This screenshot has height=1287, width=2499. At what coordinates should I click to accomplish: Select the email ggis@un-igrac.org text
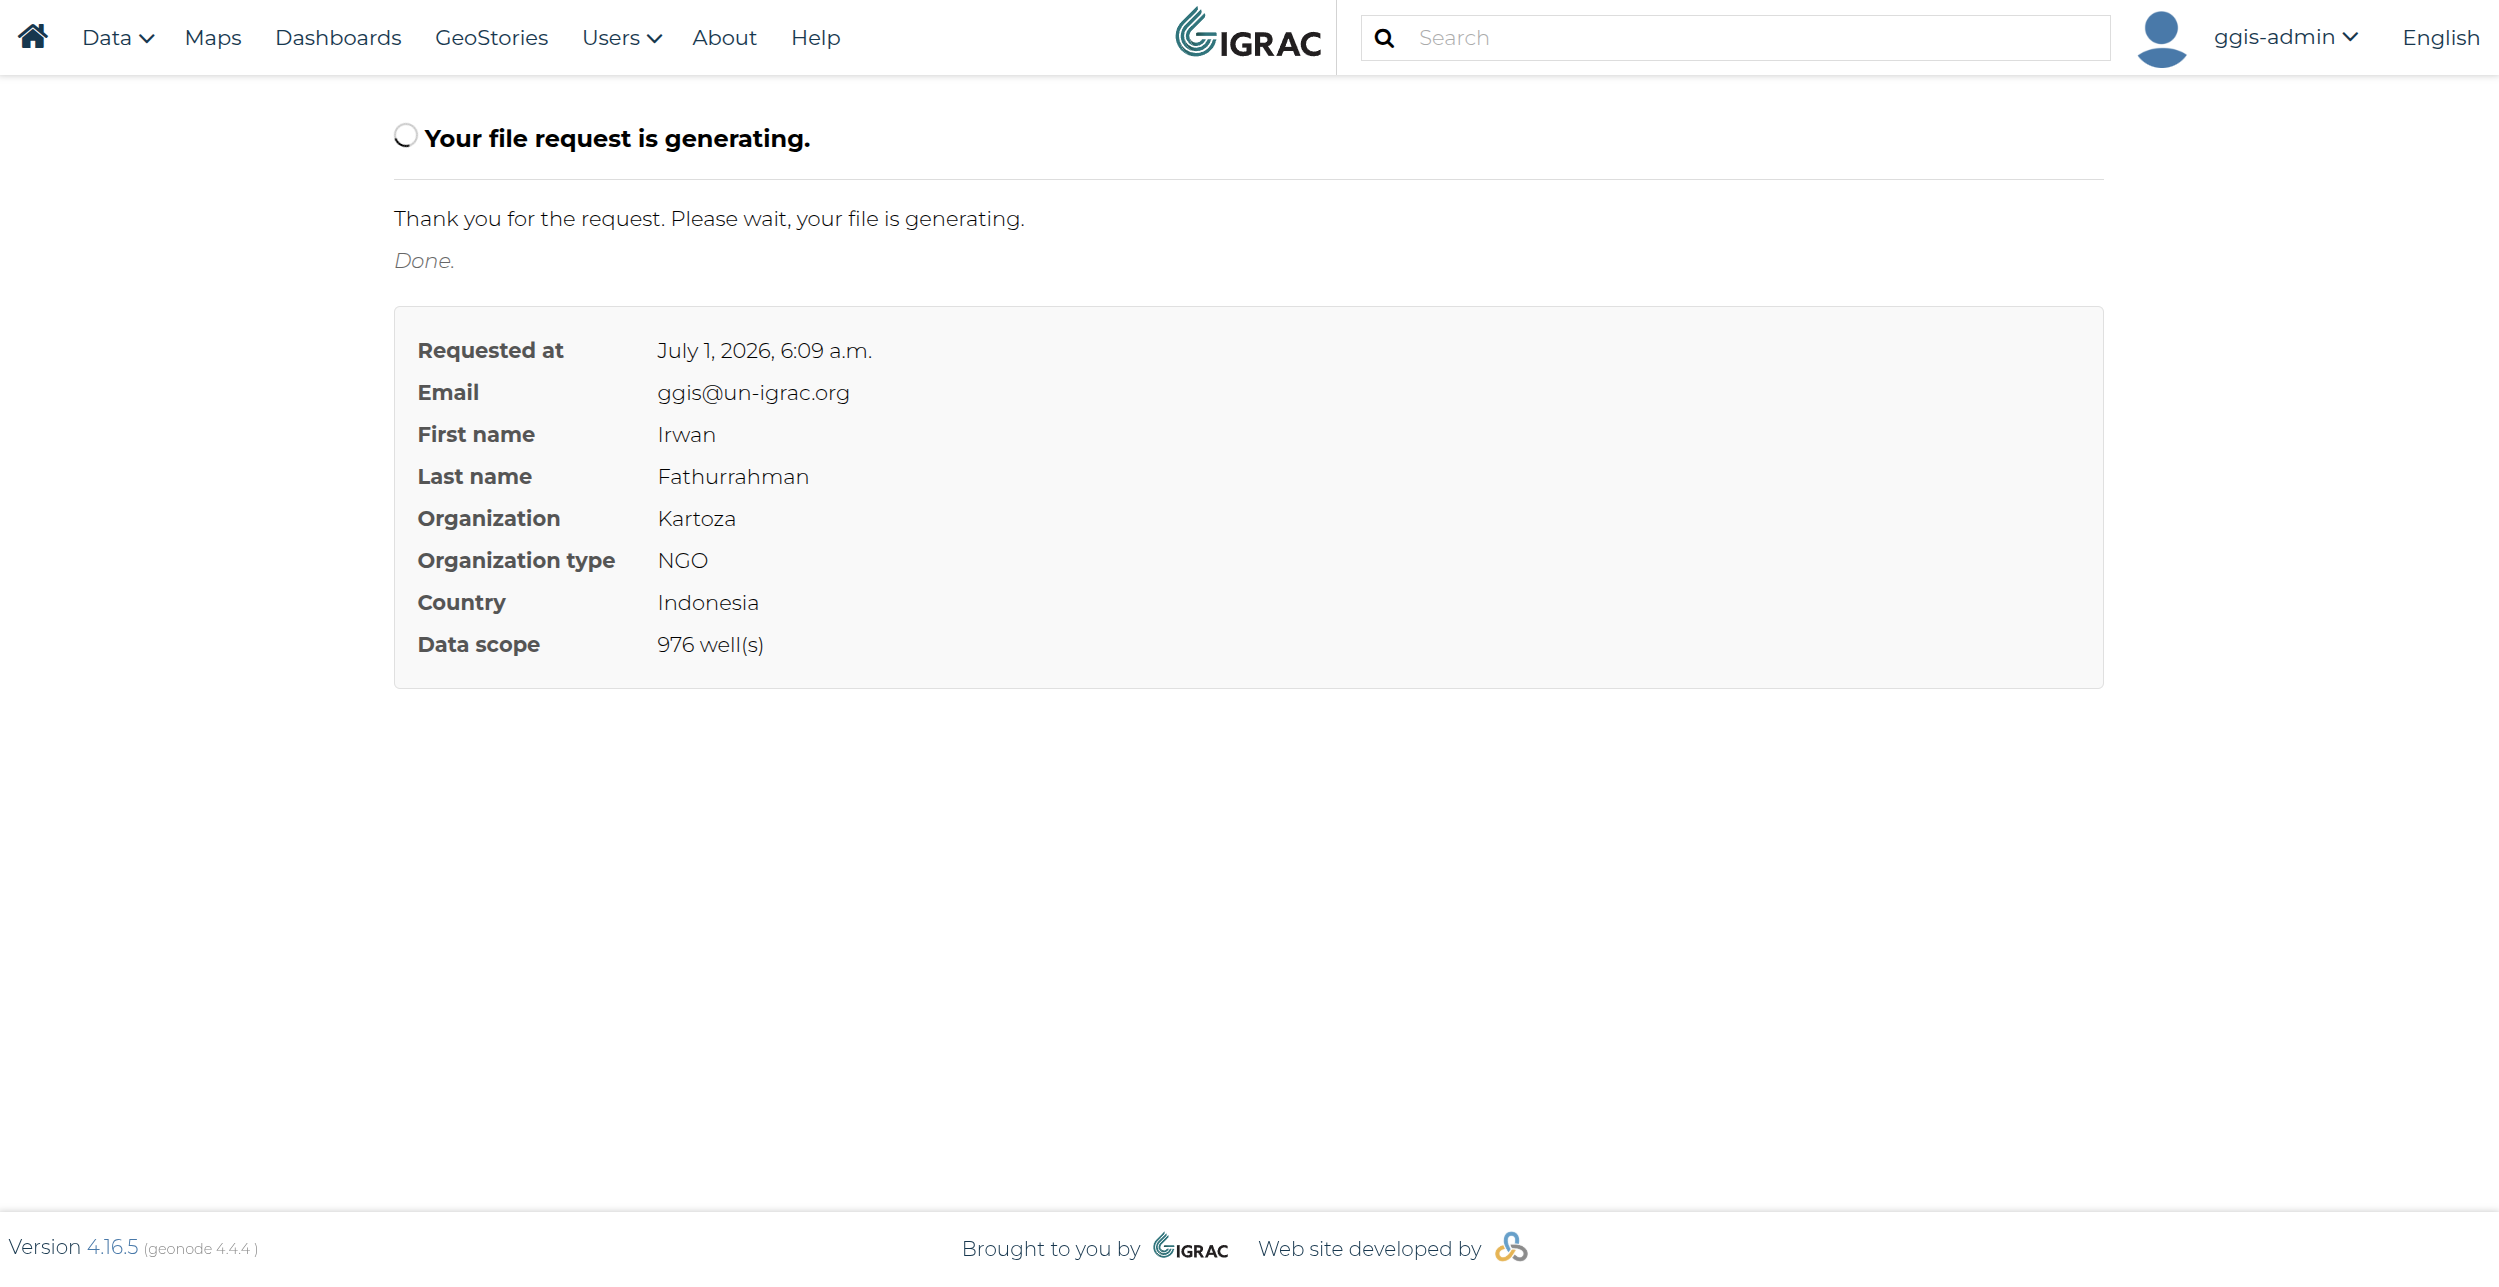click(x=753, y=393)
